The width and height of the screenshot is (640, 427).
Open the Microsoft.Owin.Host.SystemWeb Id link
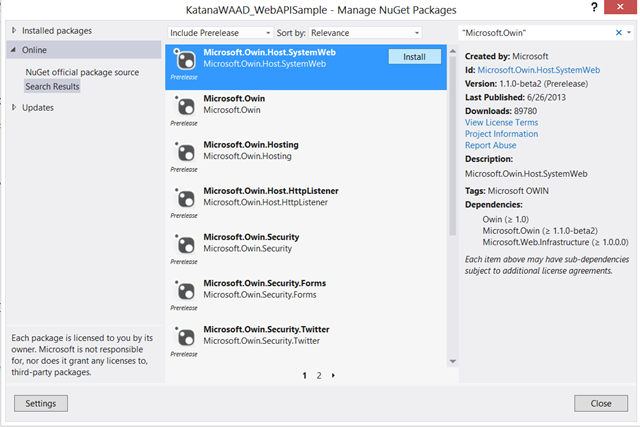539,70
